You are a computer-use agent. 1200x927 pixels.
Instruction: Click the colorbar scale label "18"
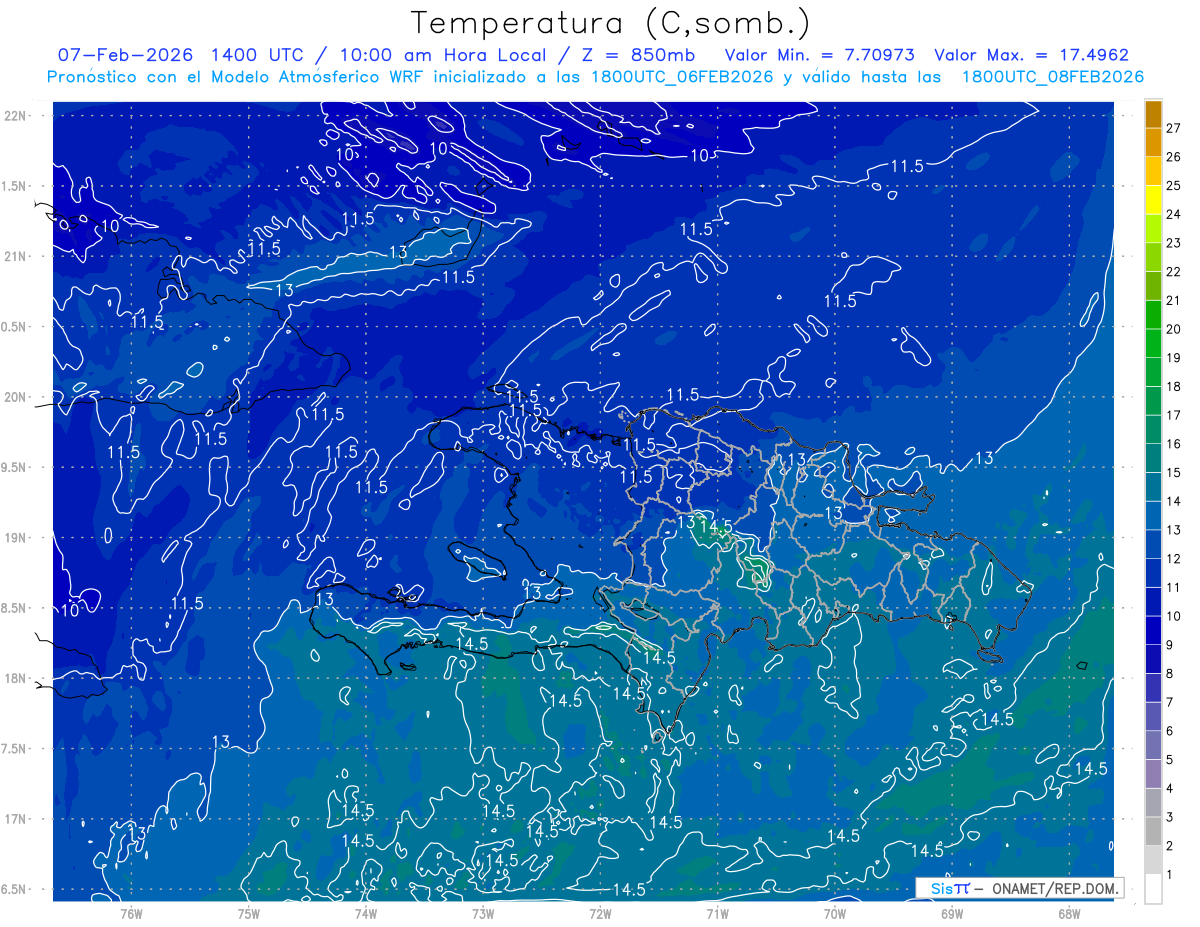pyautogui.click(x=1174, y=386)
